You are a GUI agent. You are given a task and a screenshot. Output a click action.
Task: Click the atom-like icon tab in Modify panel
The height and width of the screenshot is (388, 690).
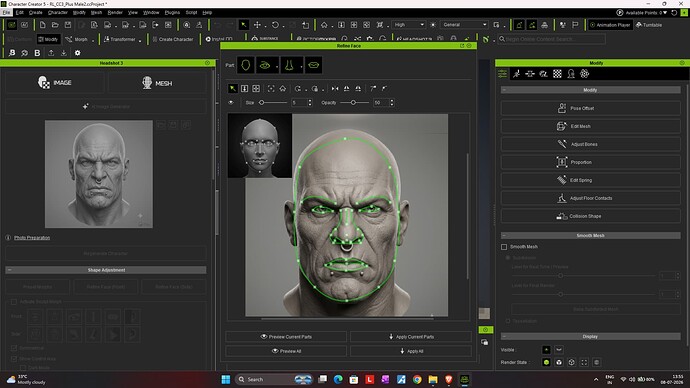tap(584, 74)
